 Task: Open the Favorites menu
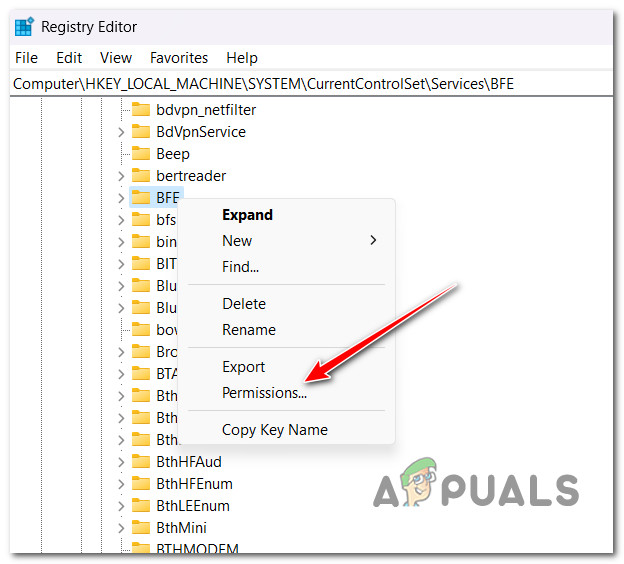[179, 58]
